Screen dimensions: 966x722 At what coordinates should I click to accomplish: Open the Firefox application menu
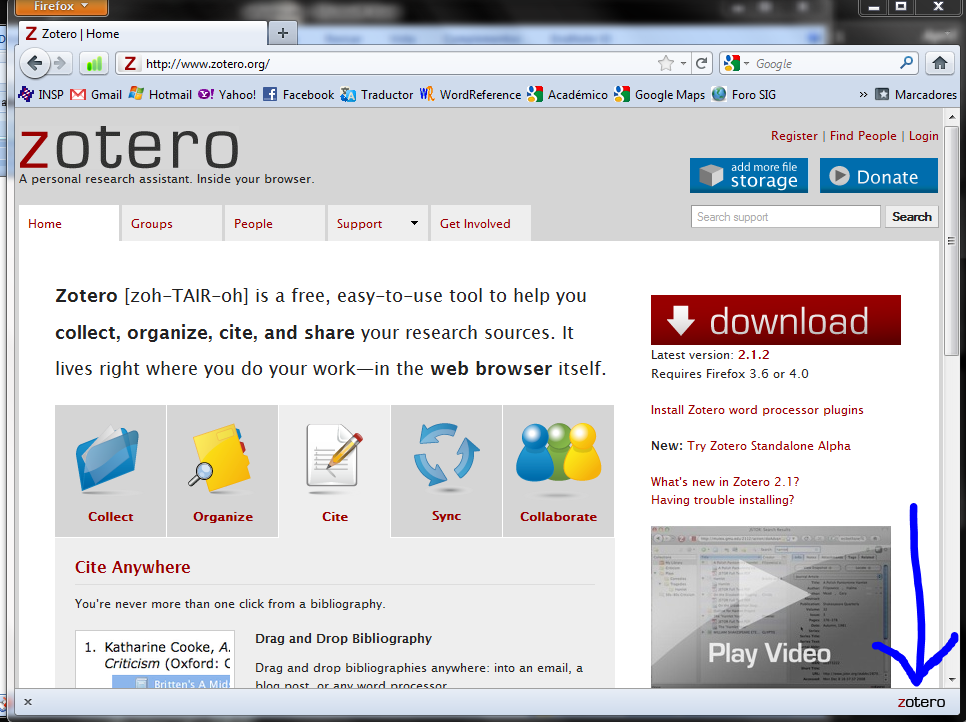pos(60,7)
